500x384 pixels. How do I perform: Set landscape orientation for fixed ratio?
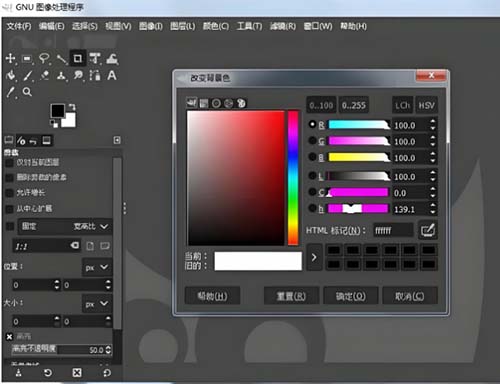(x=105, y=246)
